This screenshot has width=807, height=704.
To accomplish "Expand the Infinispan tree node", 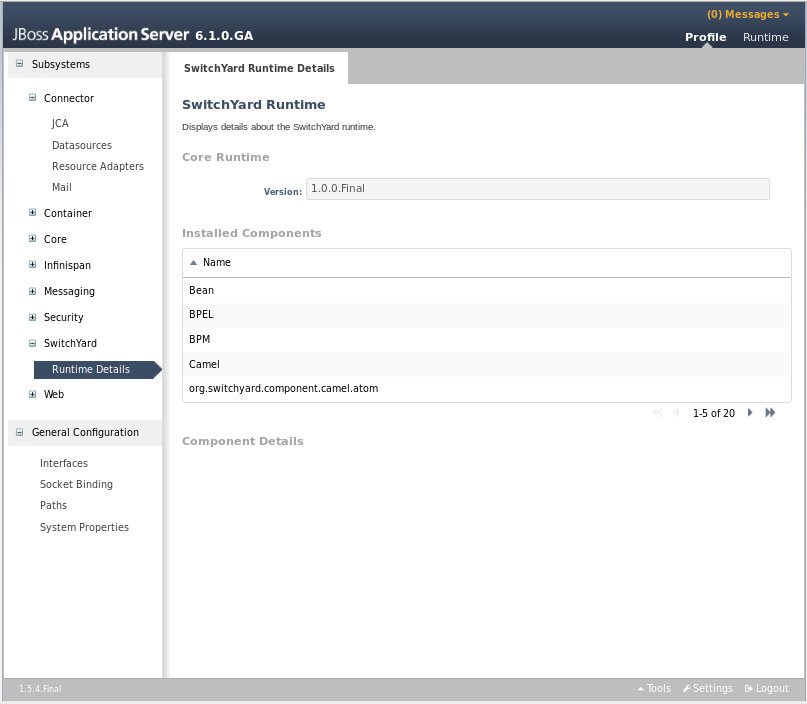I will point(32,265).
